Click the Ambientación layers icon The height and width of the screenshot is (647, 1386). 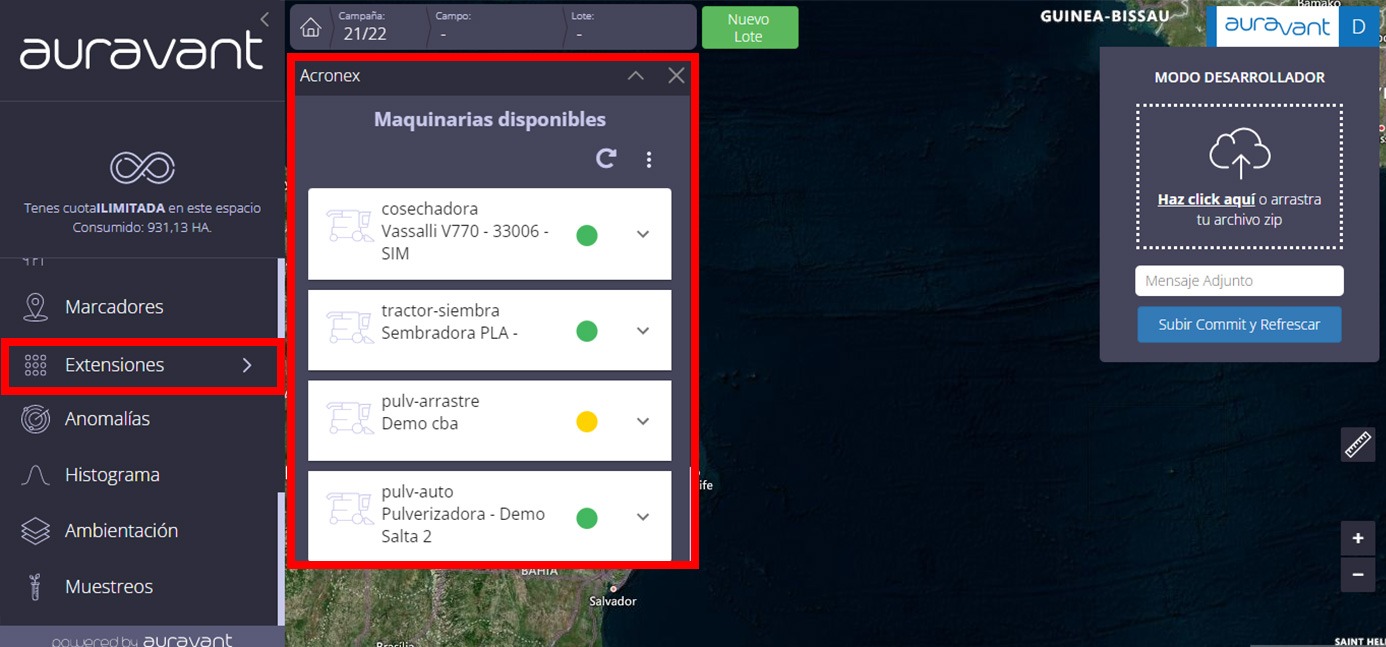click(x=36, y=531)
